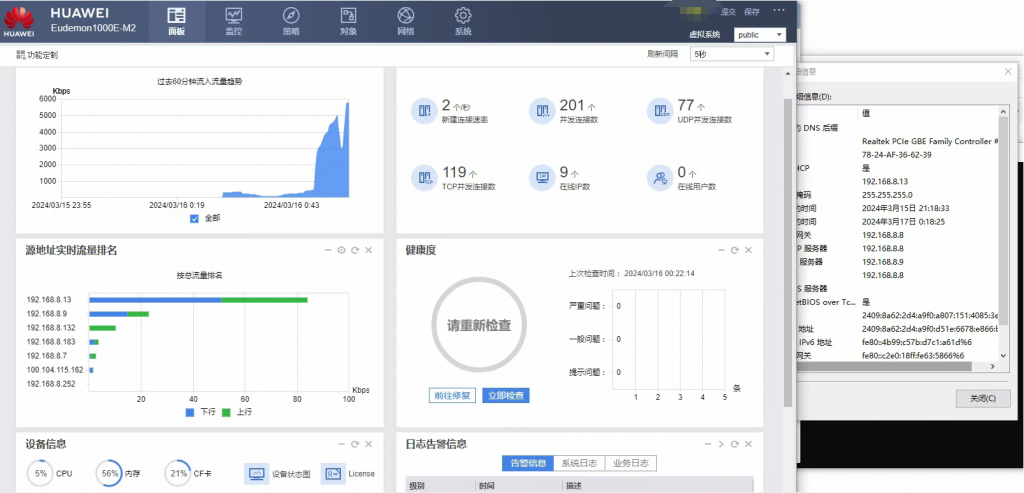The width and height of the screenshot is (1024, 493).
Task: Open the 策略 policy compass icon
Action: [291, 15]
